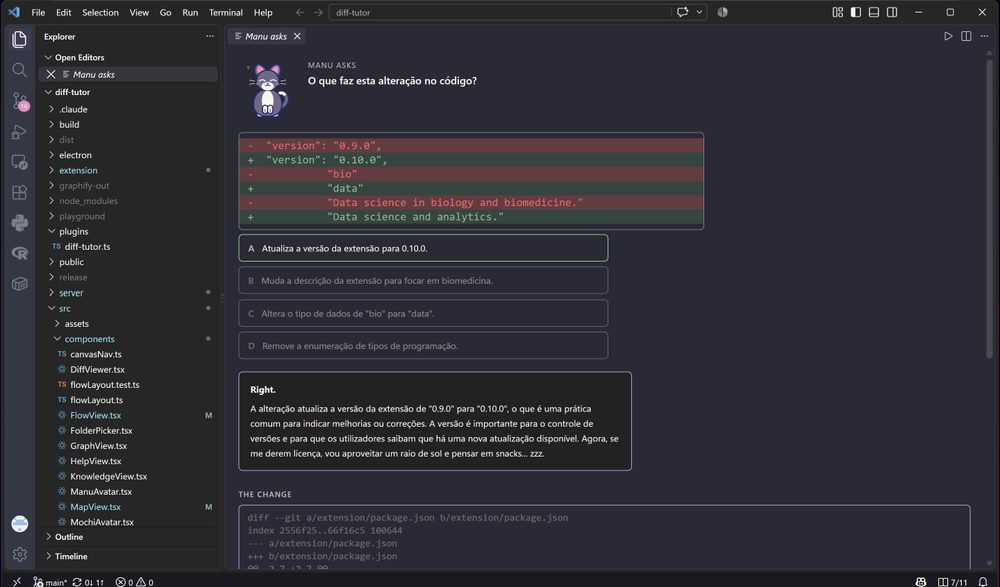The image size is (1000, 587).
Task: Open the Extensions view
Action: pyautogui.click(x=19, y=192)
